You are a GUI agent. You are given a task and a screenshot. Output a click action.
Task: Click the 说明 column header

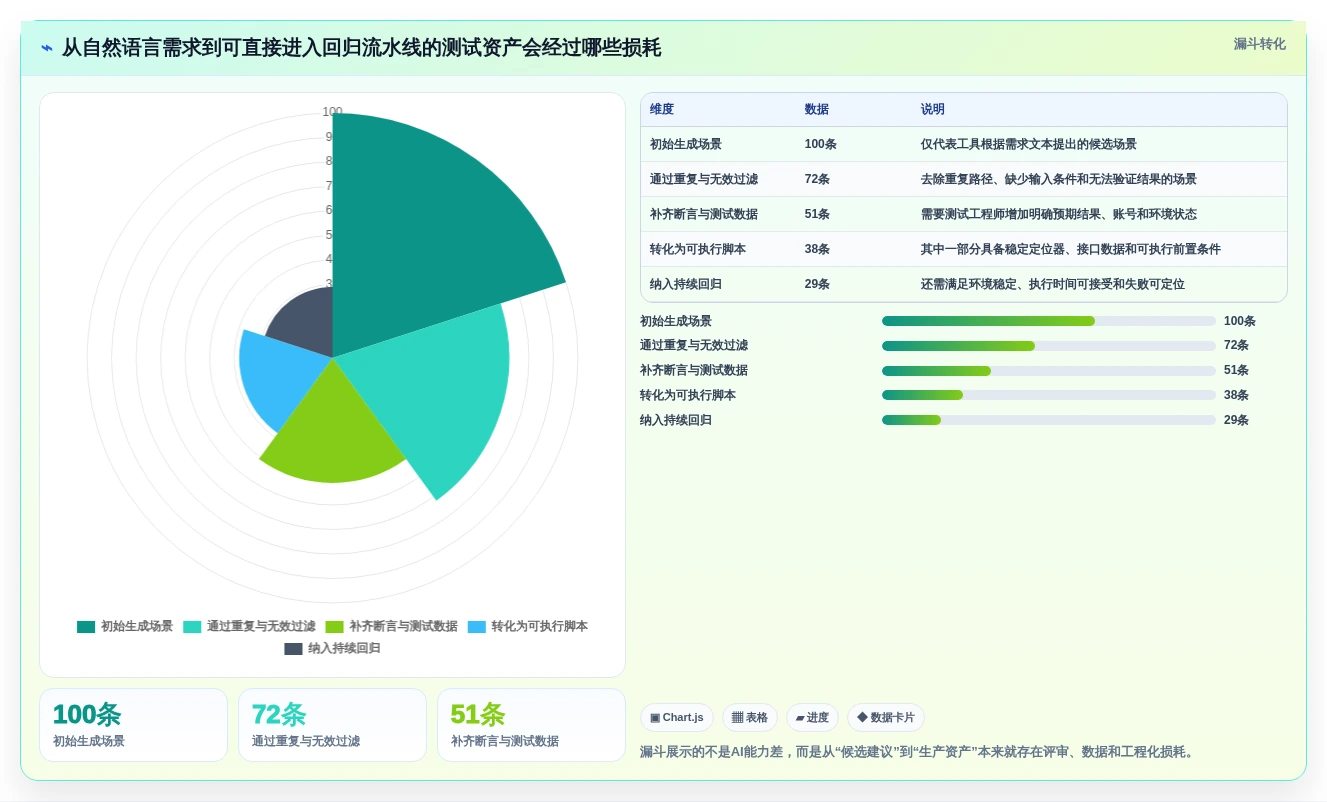tap(933, 110)
